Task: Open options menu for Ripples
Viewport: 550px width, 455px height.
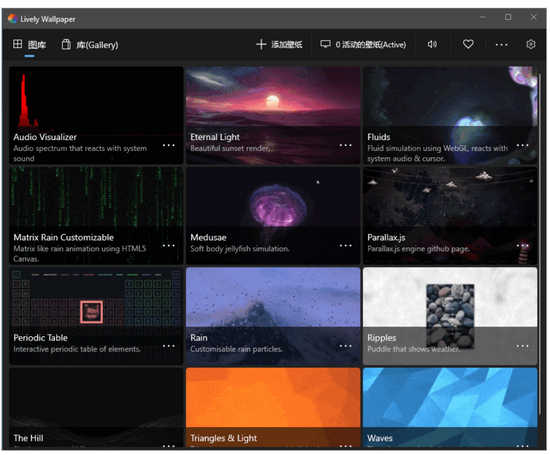Action: [x=522, y=346]
